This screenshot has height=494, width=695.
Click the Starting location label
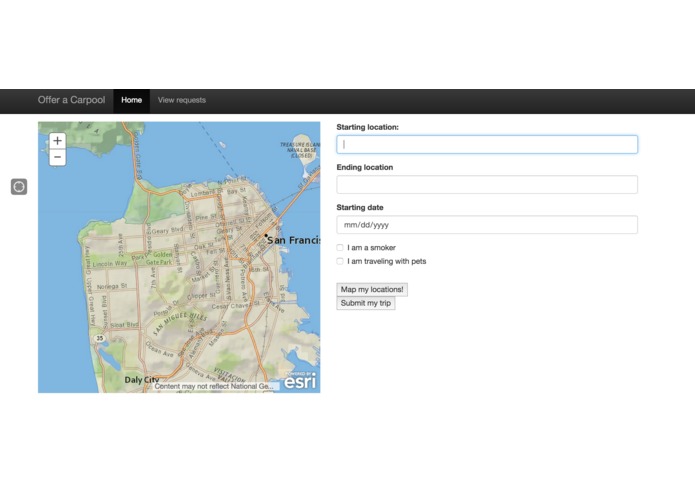point(367,127)
